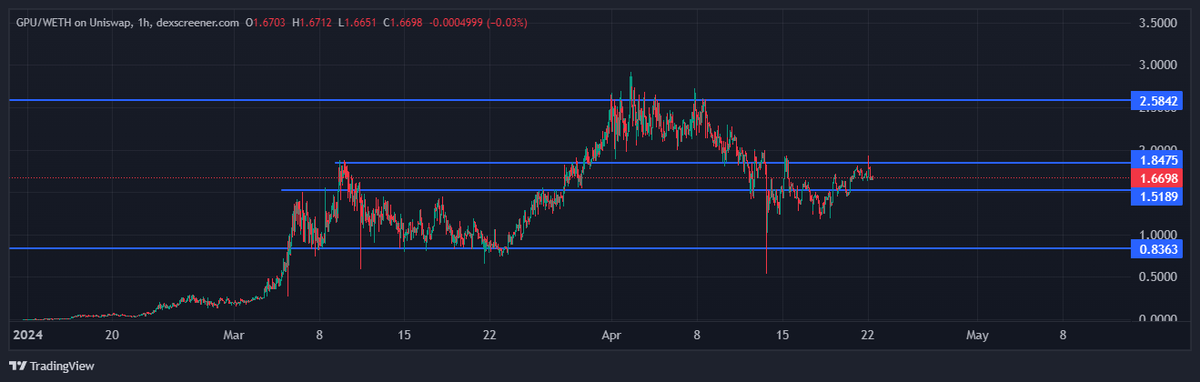Select the 1.8475 price level label
This screenshot has height=382, width=1200.
click(x=1157, y=160)
